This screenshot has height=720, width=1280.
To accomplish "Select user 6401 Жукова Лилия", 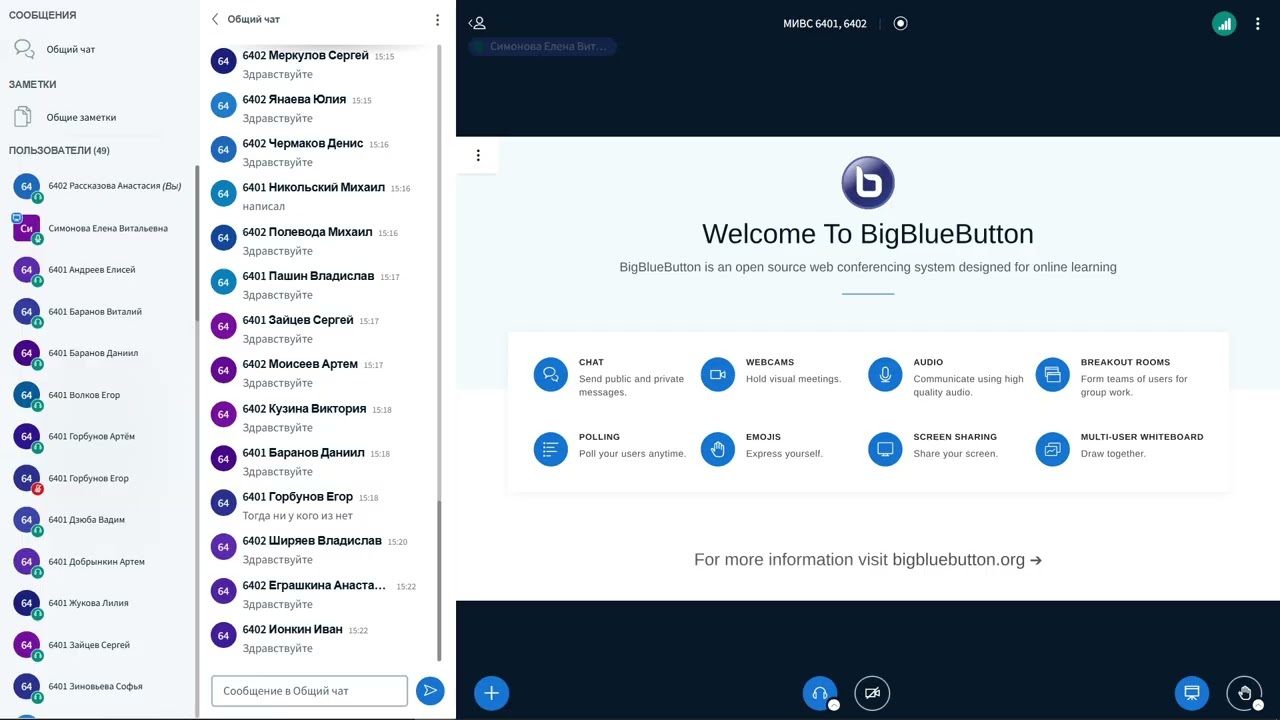I will pyautogui.click(x=100, y=603).
